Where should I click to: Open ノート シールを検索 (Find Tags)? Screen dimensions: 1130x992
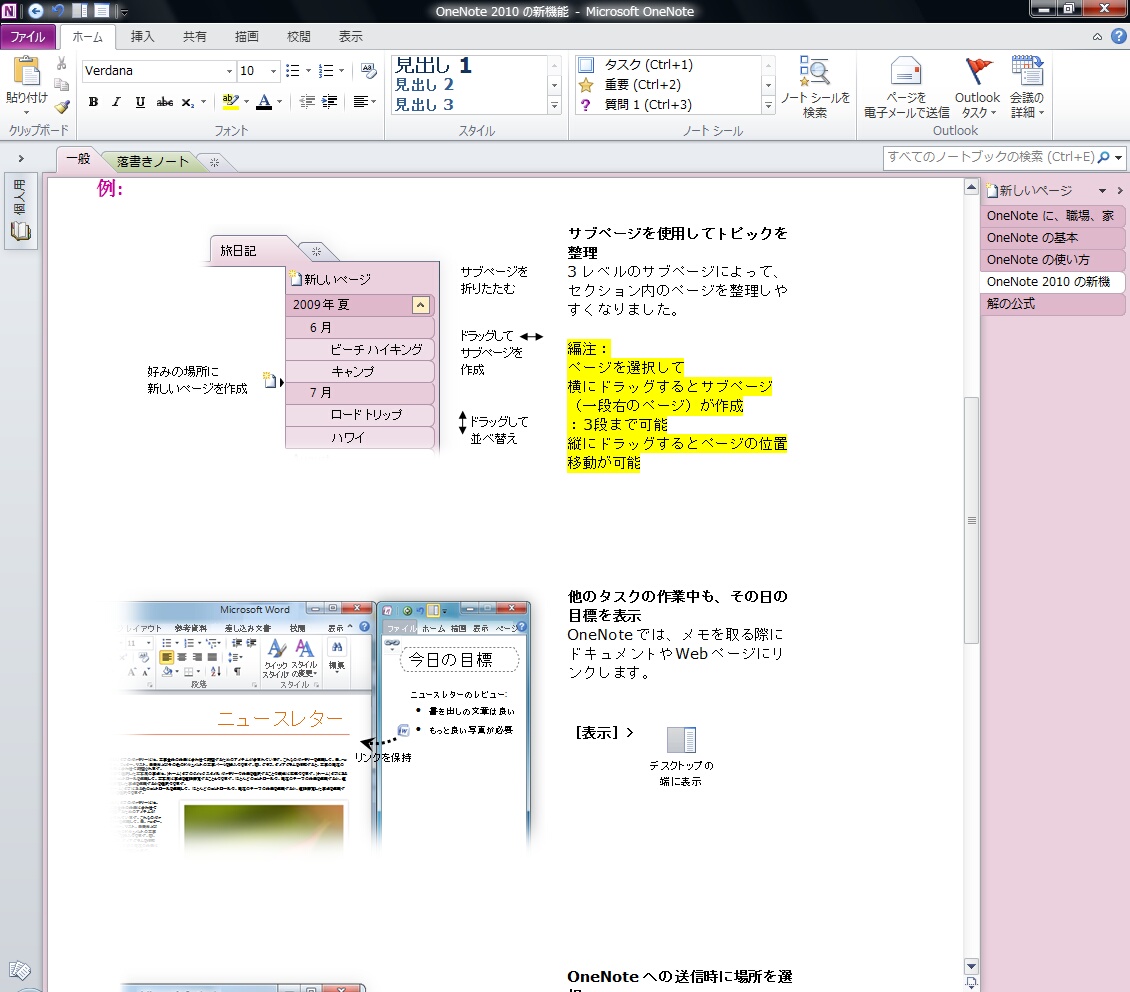[x=815, y=86]
